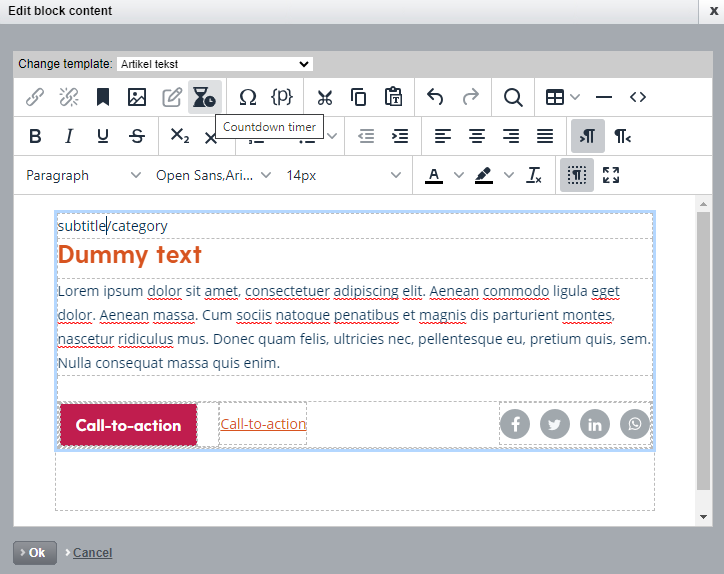Clear formatting from selected text

(534, 175)
